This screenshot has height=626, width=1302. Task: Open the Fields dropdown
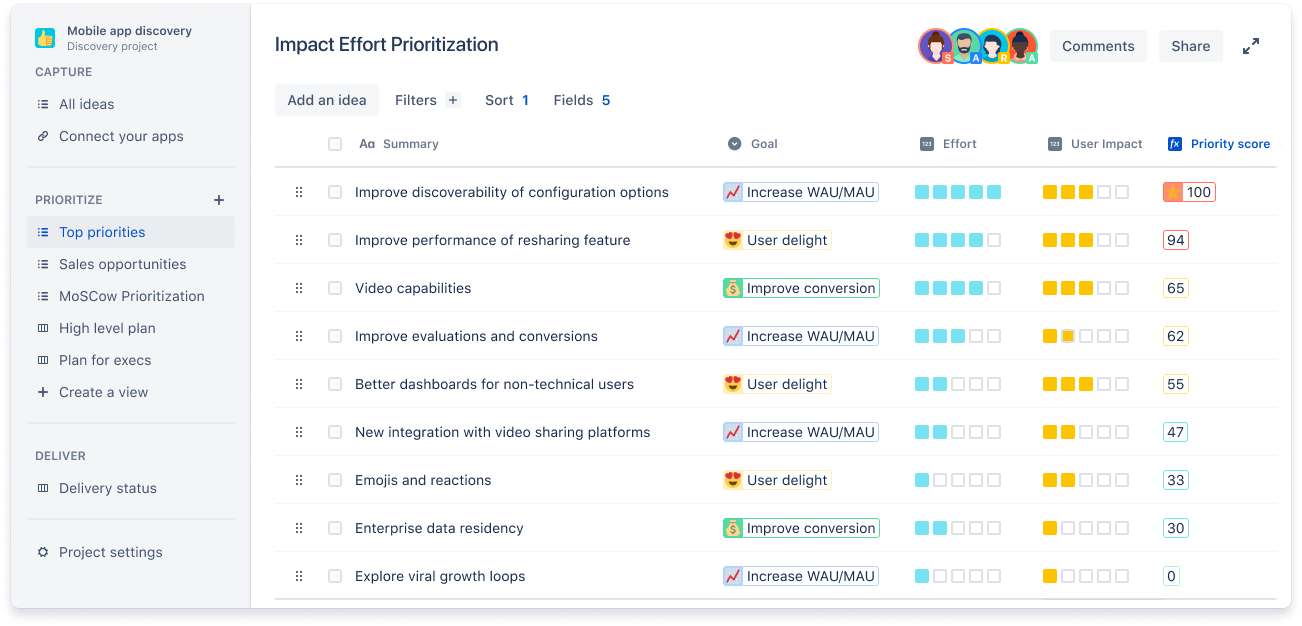tap(580, 99)
